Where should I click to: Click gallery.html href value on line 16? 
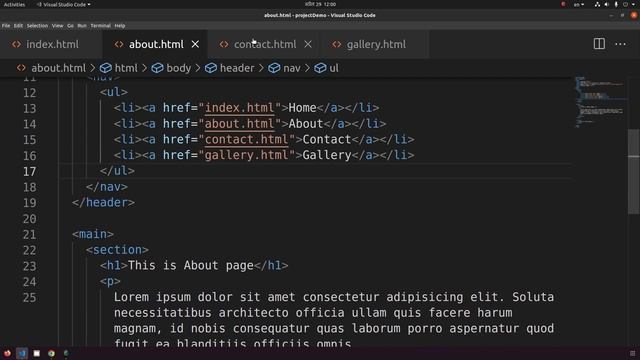(x=247, y=155)
